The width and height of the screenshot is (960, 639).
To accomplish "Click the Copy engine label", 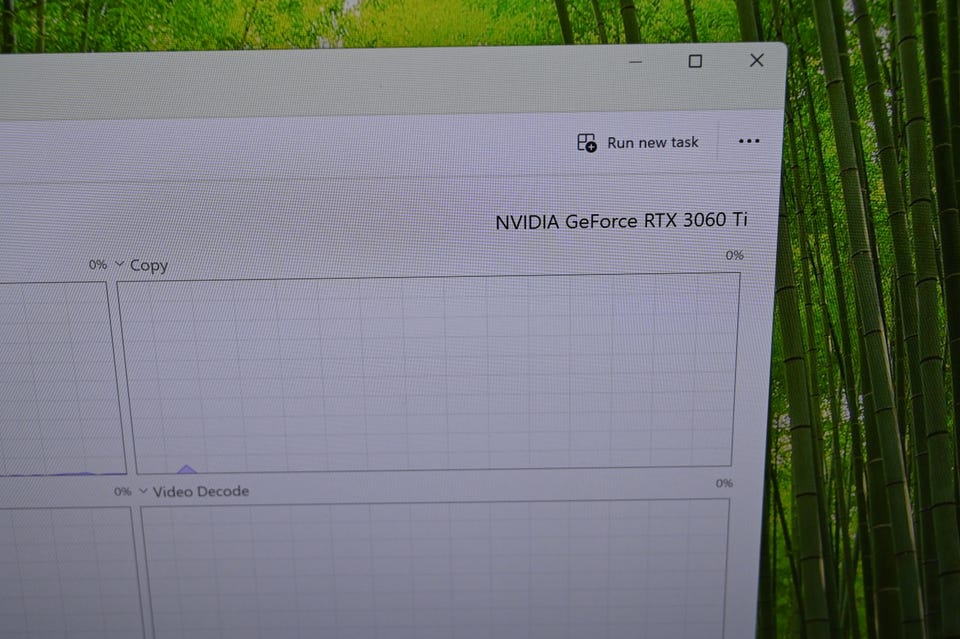I will pos(149,266).
